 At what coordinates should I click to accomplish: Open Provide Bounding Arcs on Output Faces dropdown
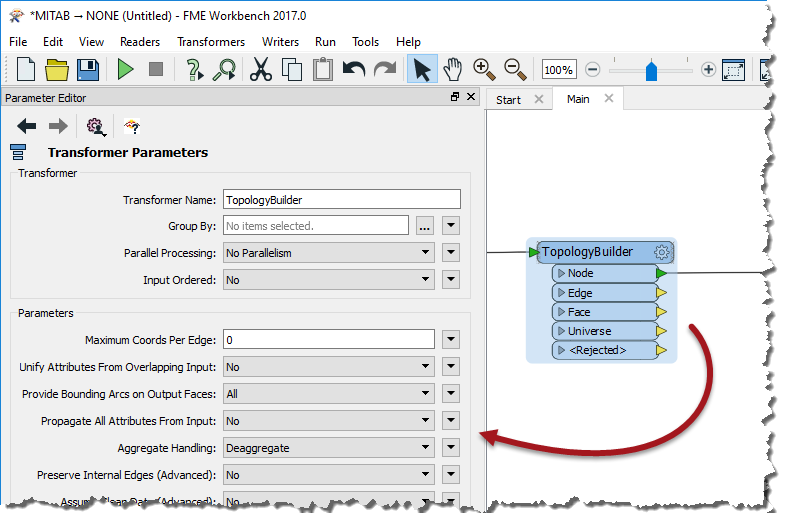(x=329, y=394)
